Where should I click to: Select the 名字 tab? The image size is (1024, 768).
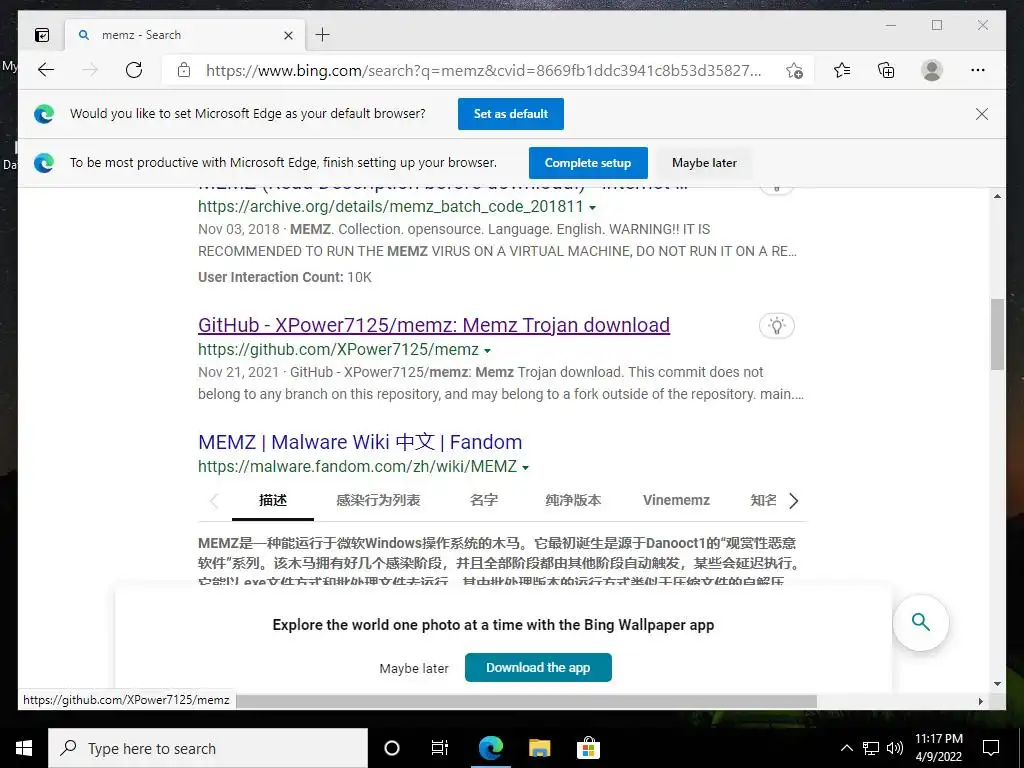click(484, 500)
